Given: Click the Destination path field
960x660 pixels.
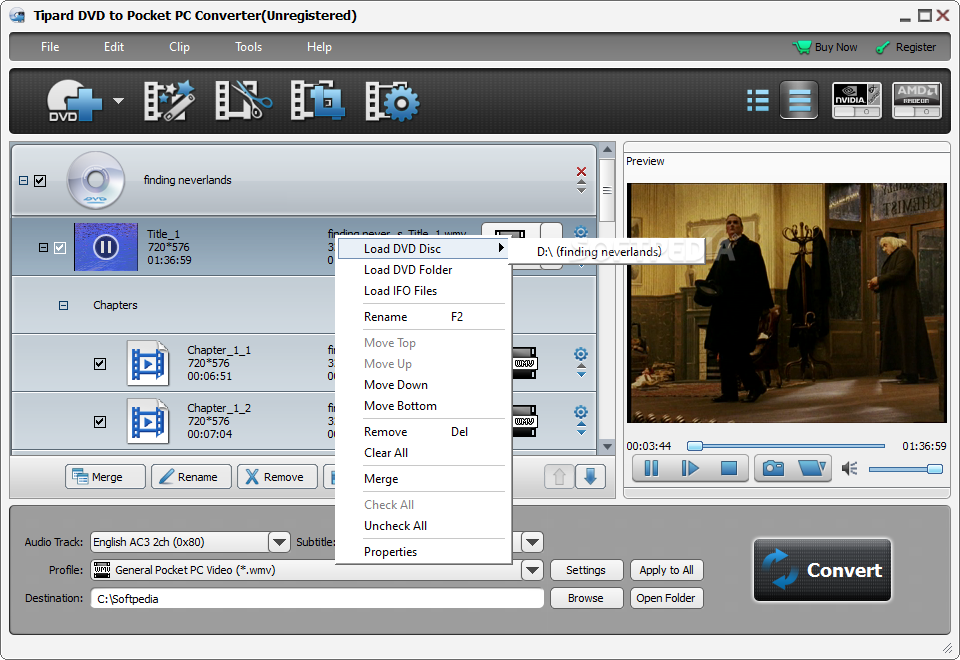Looking at the screenshot, I should tap(317, 599).
